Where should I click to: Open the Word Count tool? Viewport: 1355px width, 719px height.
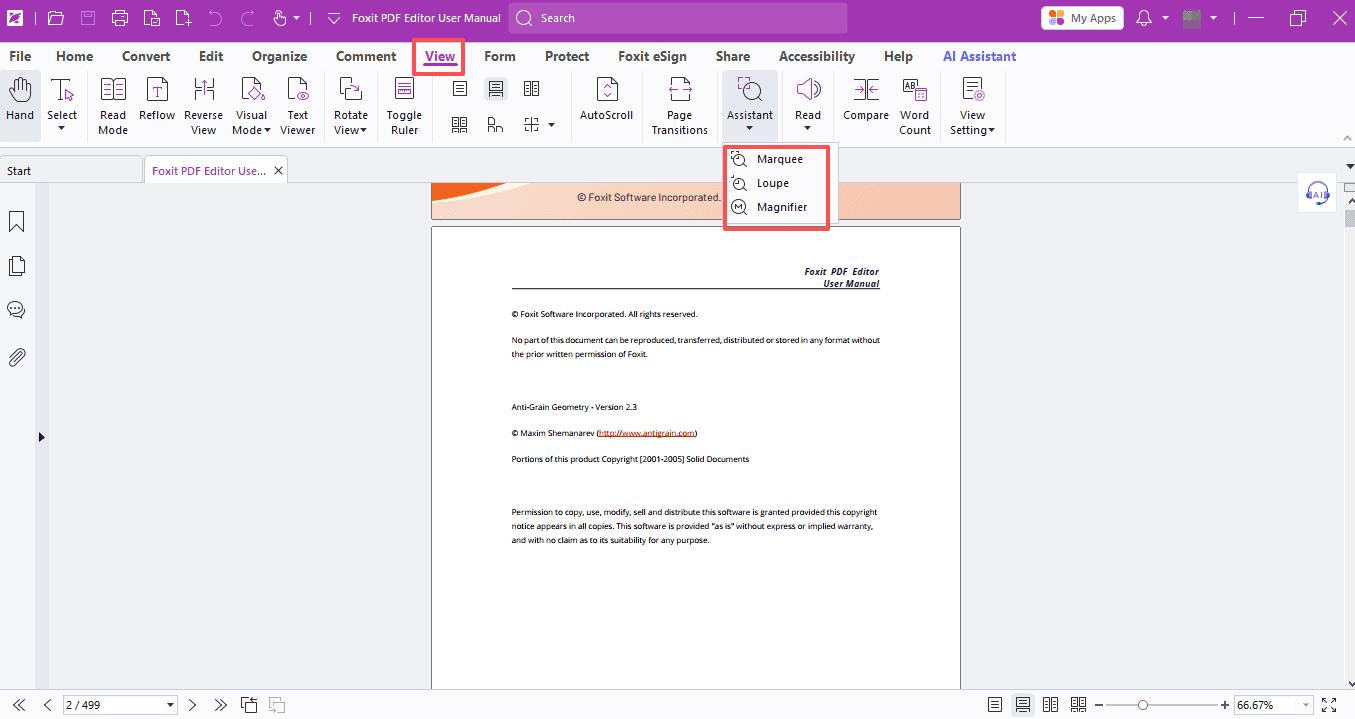pyautogui.click(x=915, y=106)
